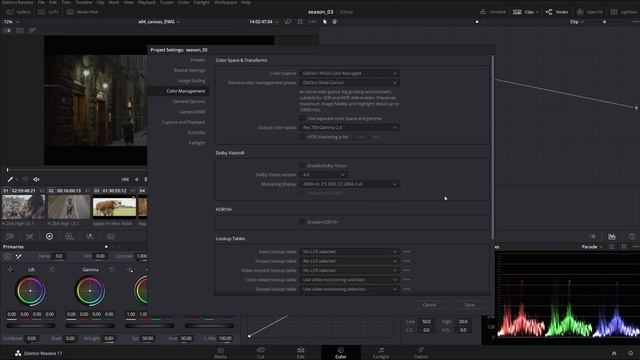
Task: Open the Lightbox view
Action: click(x=624, y=12)
